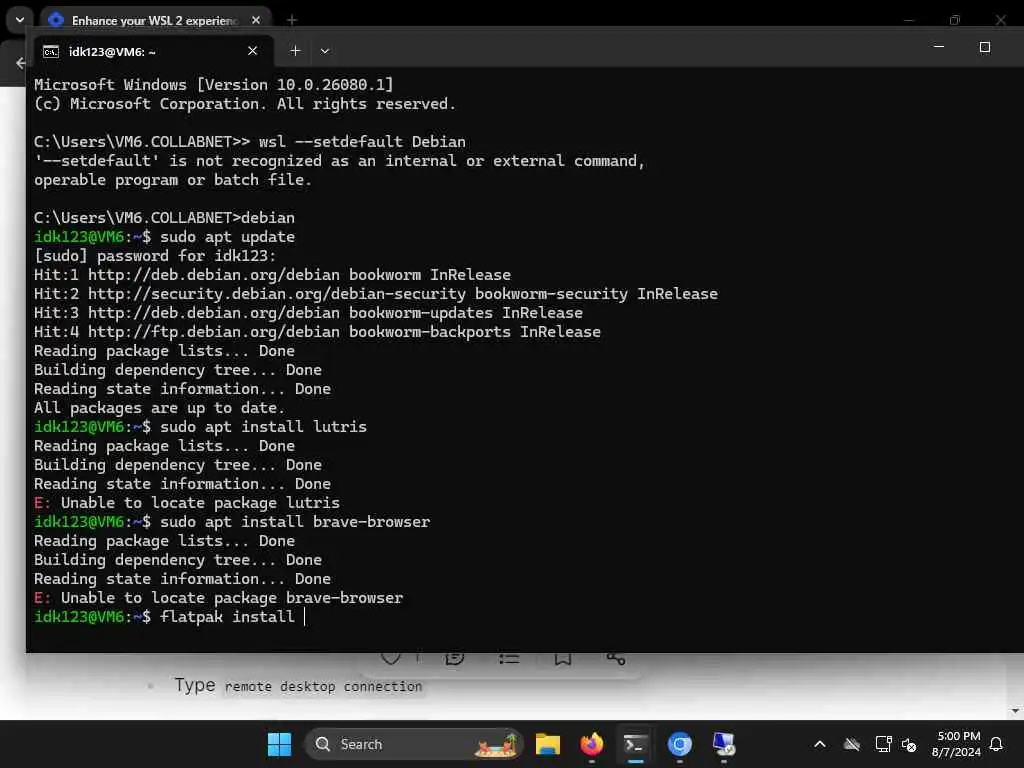Open the muted volume tray icon
The width and height of the screenshot is (1024, 768).
[908, 744]
